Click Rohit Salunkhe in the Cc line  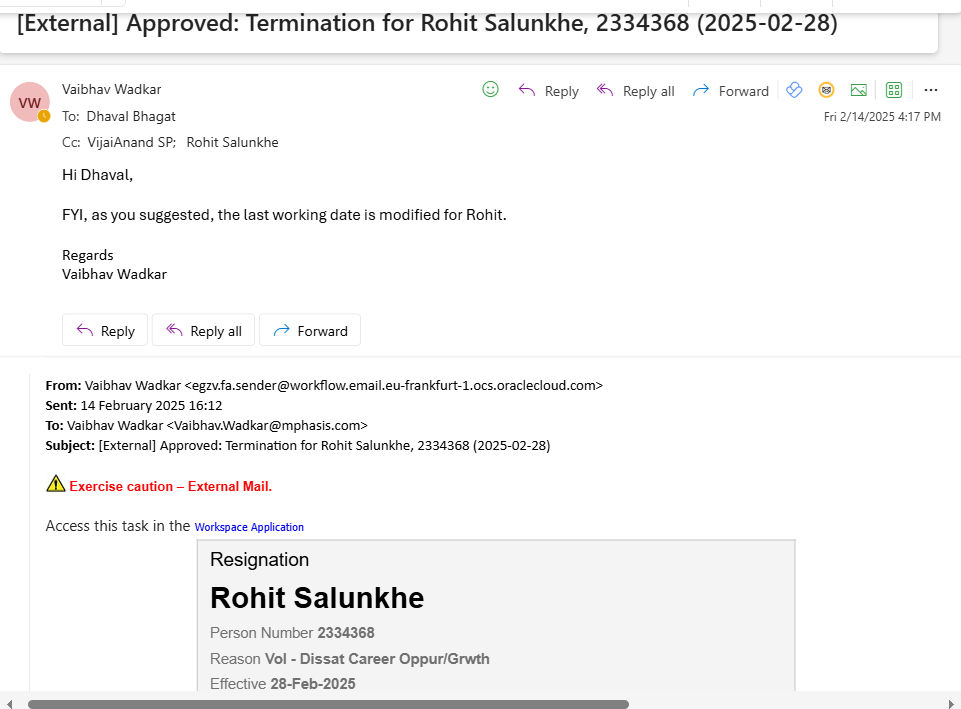click(x=232, y=142)
